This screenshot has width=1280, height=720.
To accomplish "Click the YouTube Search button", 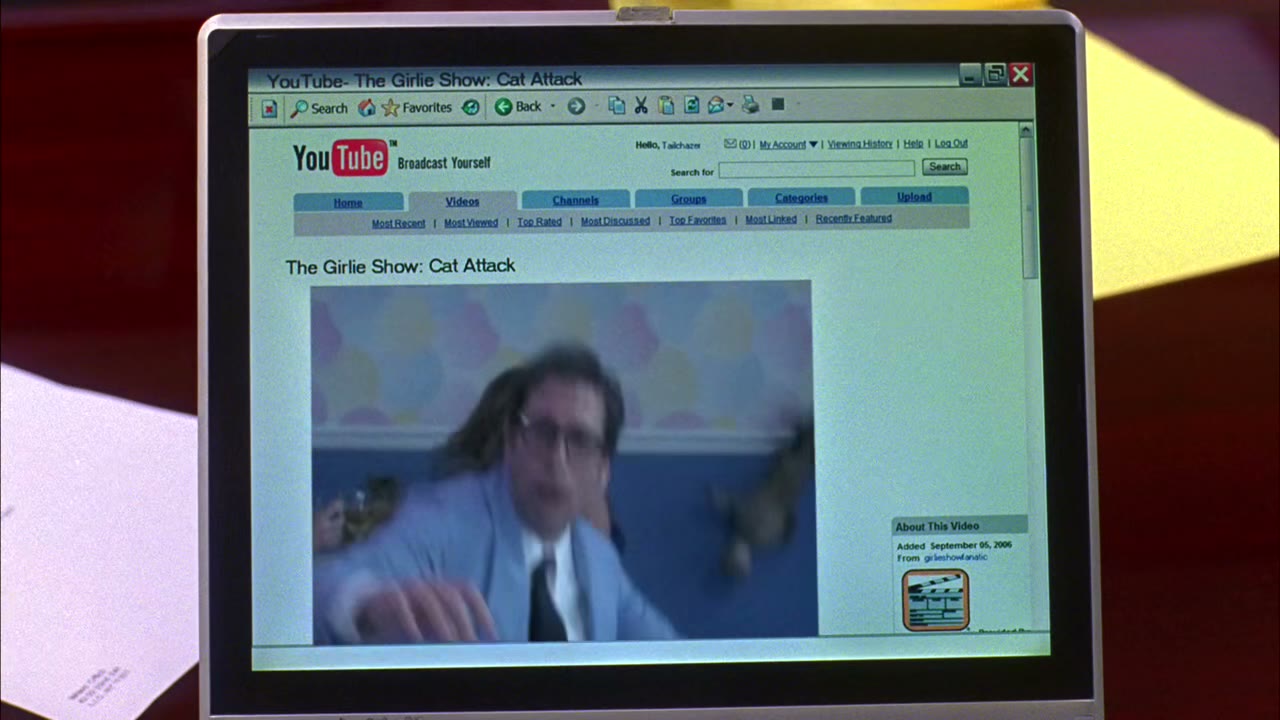I will tap(944, 167).
